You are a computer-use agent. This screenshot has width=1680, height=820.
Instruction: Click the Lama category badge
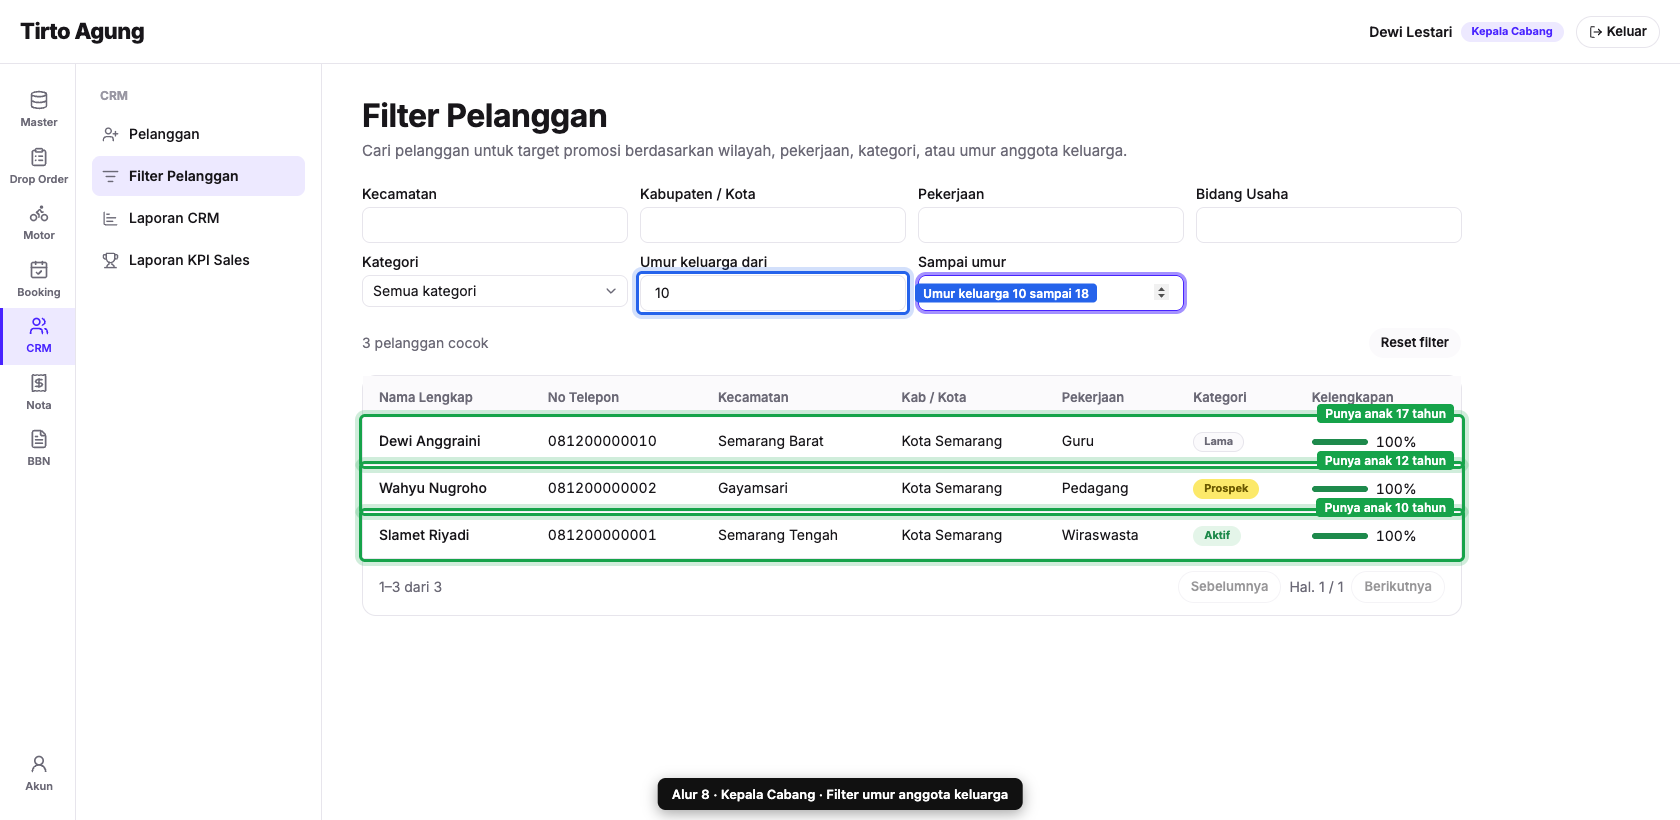pyautogui.click(x=1218, y=441)
